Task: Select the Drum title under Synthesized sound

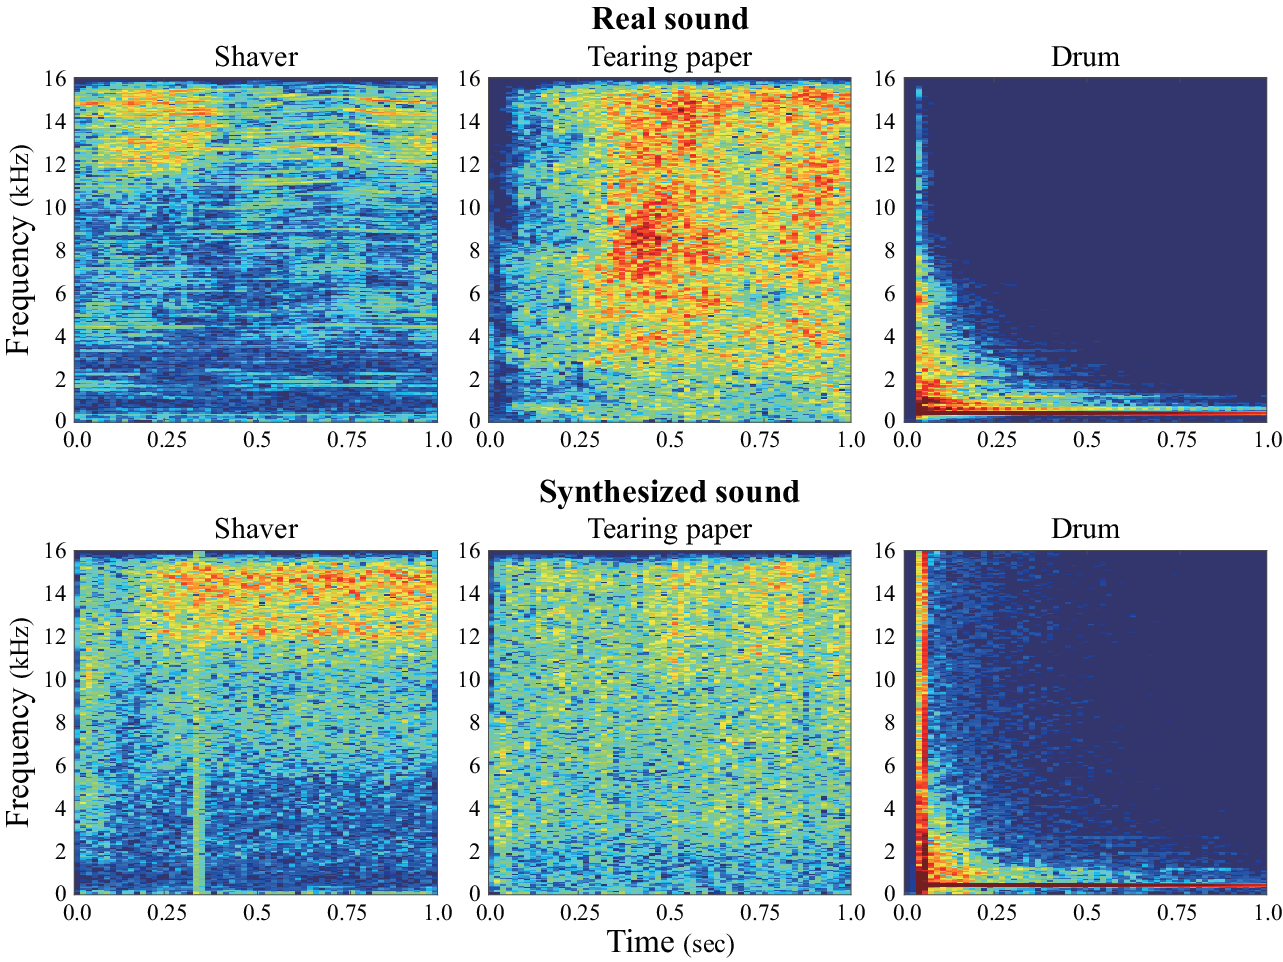Action: tap(1085, 529)
